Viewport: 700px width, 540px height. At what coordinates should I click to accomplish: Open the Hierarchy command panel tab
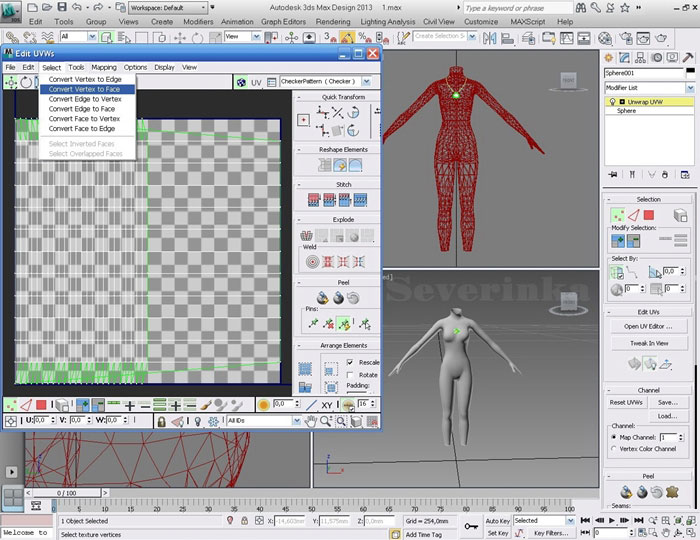coord(641,57)
